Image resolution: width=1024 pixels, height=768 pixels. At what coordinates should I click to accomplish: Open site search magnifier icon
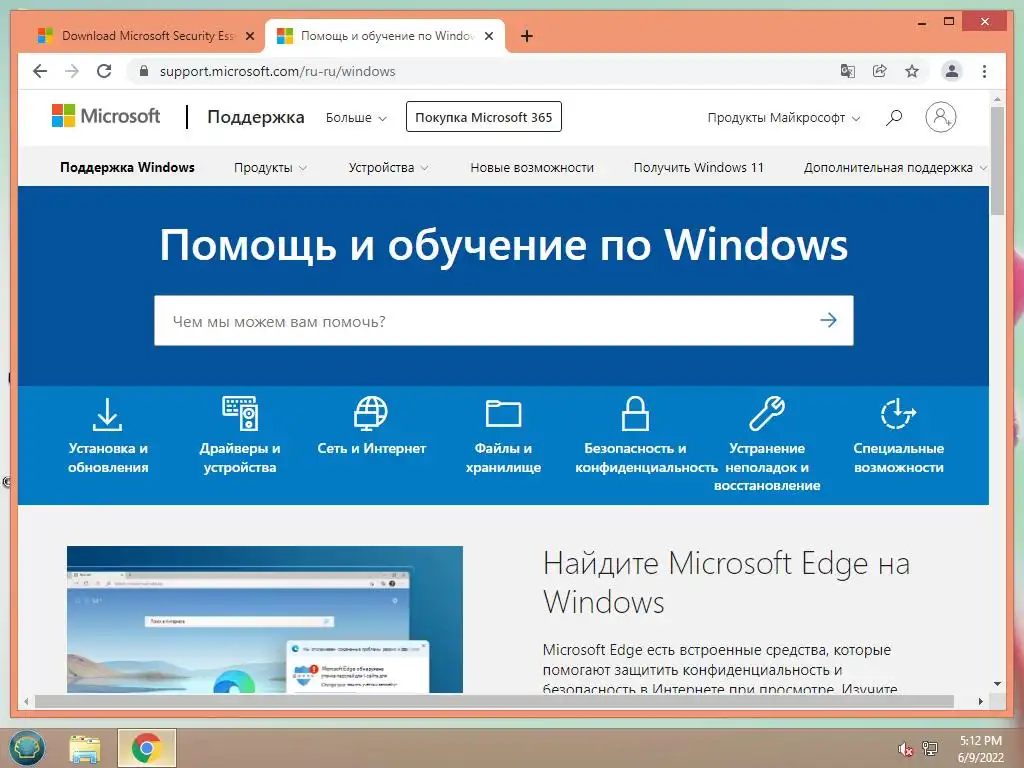point(894,118)
